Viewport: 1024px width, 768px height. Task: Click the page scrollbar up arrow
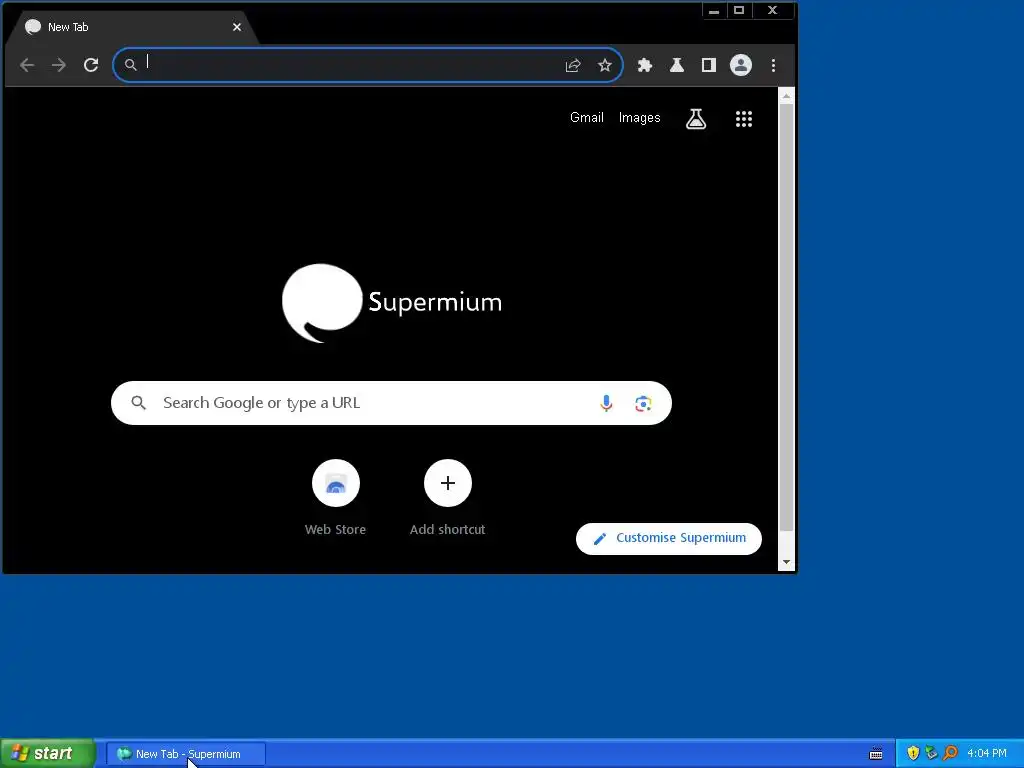[786, 96]
